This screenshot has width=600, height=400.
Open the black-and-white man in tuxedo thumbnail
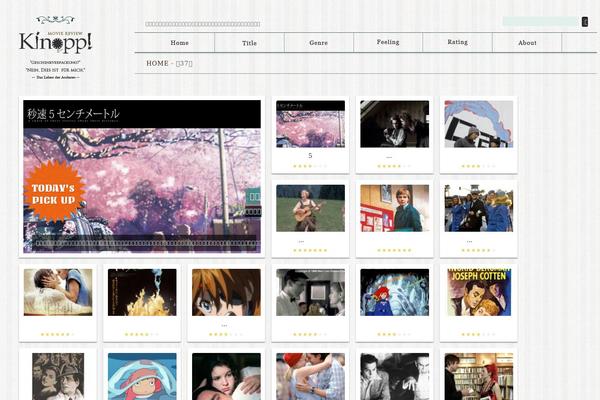310,292
